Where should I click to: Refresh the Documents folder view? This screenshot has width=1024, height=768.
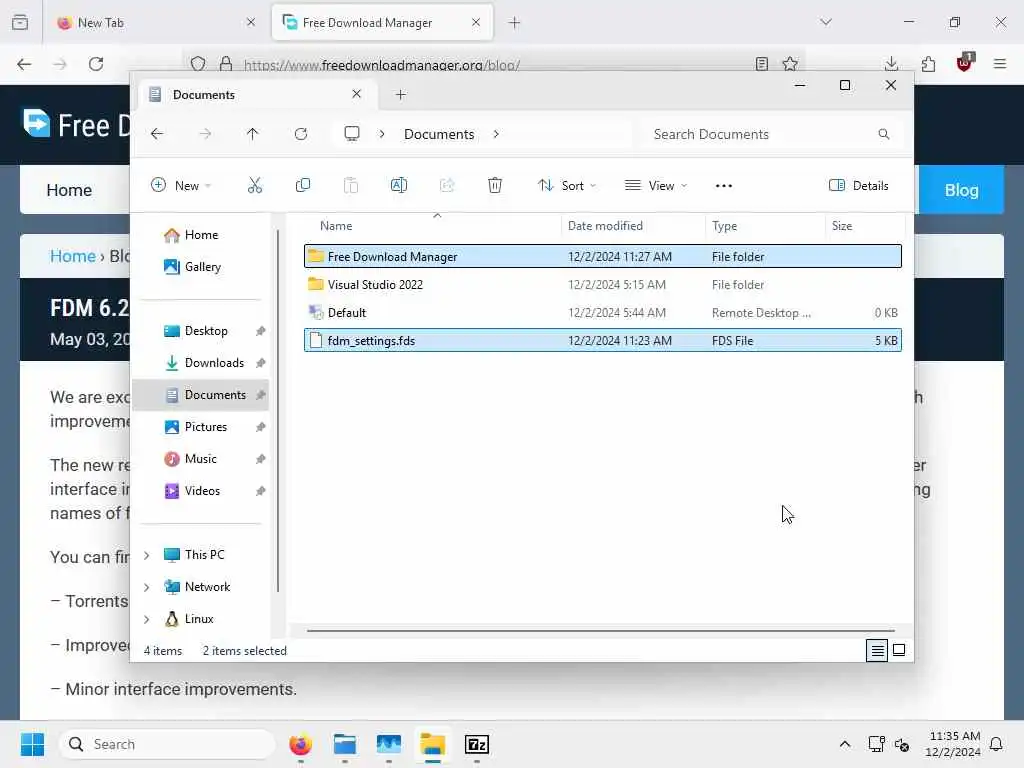301,134
